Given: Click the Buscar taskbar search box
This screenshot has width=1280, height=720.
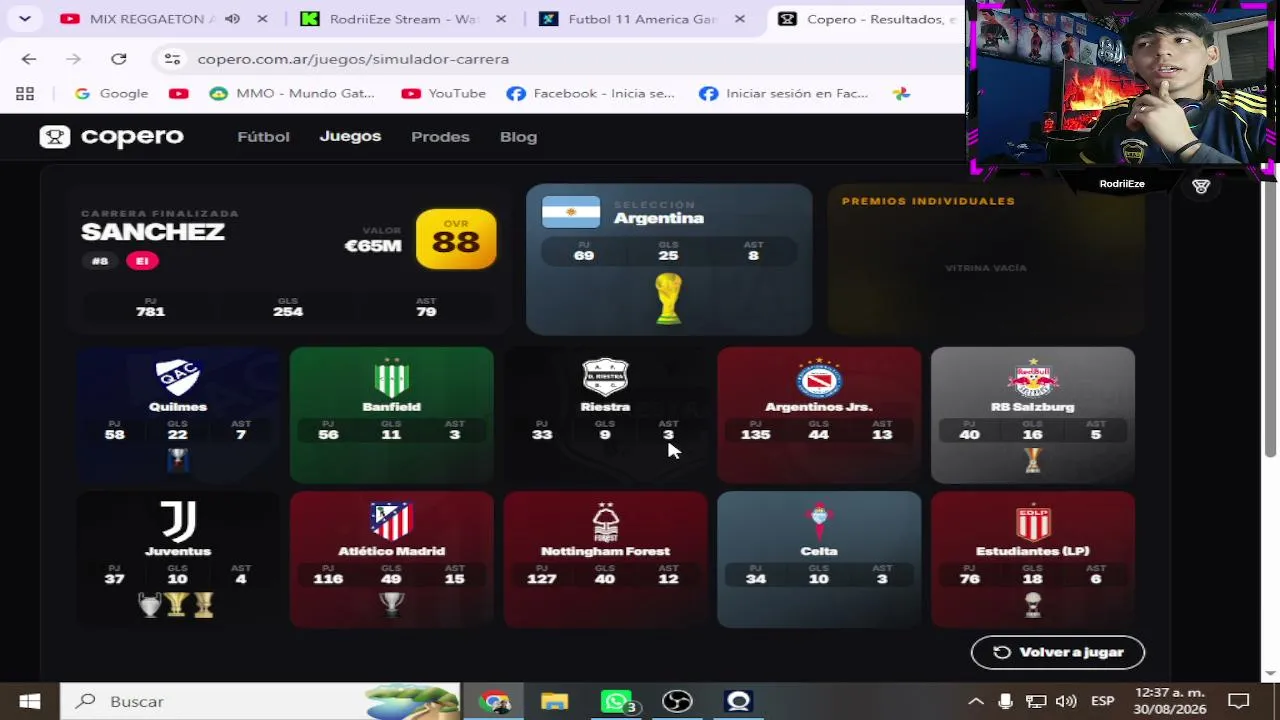Looking at the screenshot, I should (x=260, y=701).
